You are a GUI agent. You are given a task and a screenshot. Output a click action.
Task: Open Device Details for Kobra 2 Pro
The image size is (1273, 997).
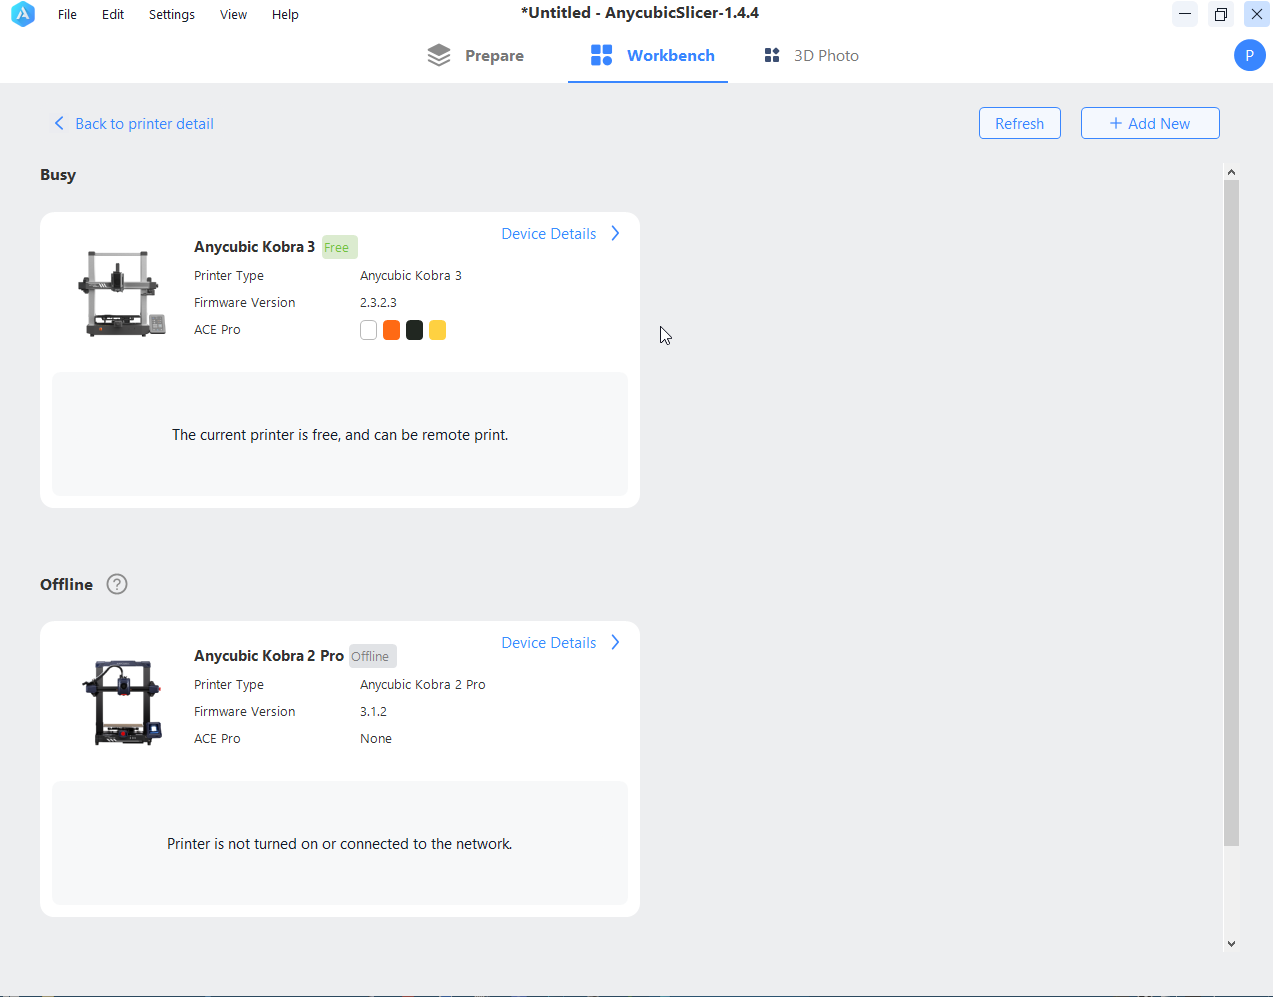coord(561,642)
